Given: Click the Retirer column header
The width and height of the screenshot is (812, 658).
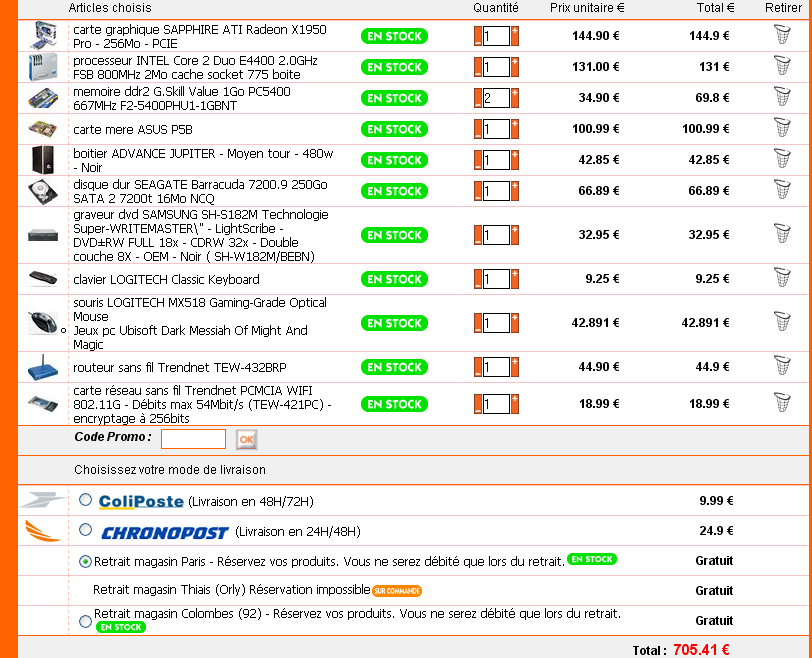Looking at the screenshot, I should click(x=783, y=8).
